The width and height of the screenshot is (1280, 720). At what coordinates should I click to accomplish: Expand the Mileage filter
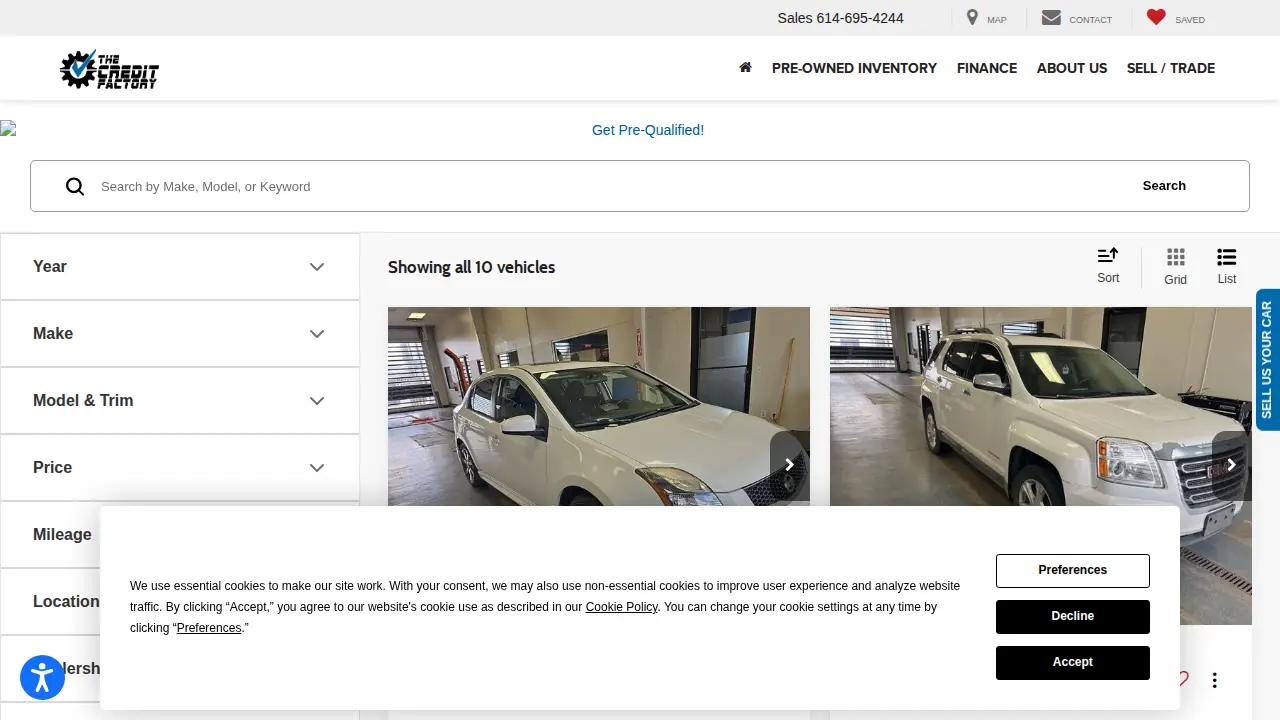pos(180,535)
